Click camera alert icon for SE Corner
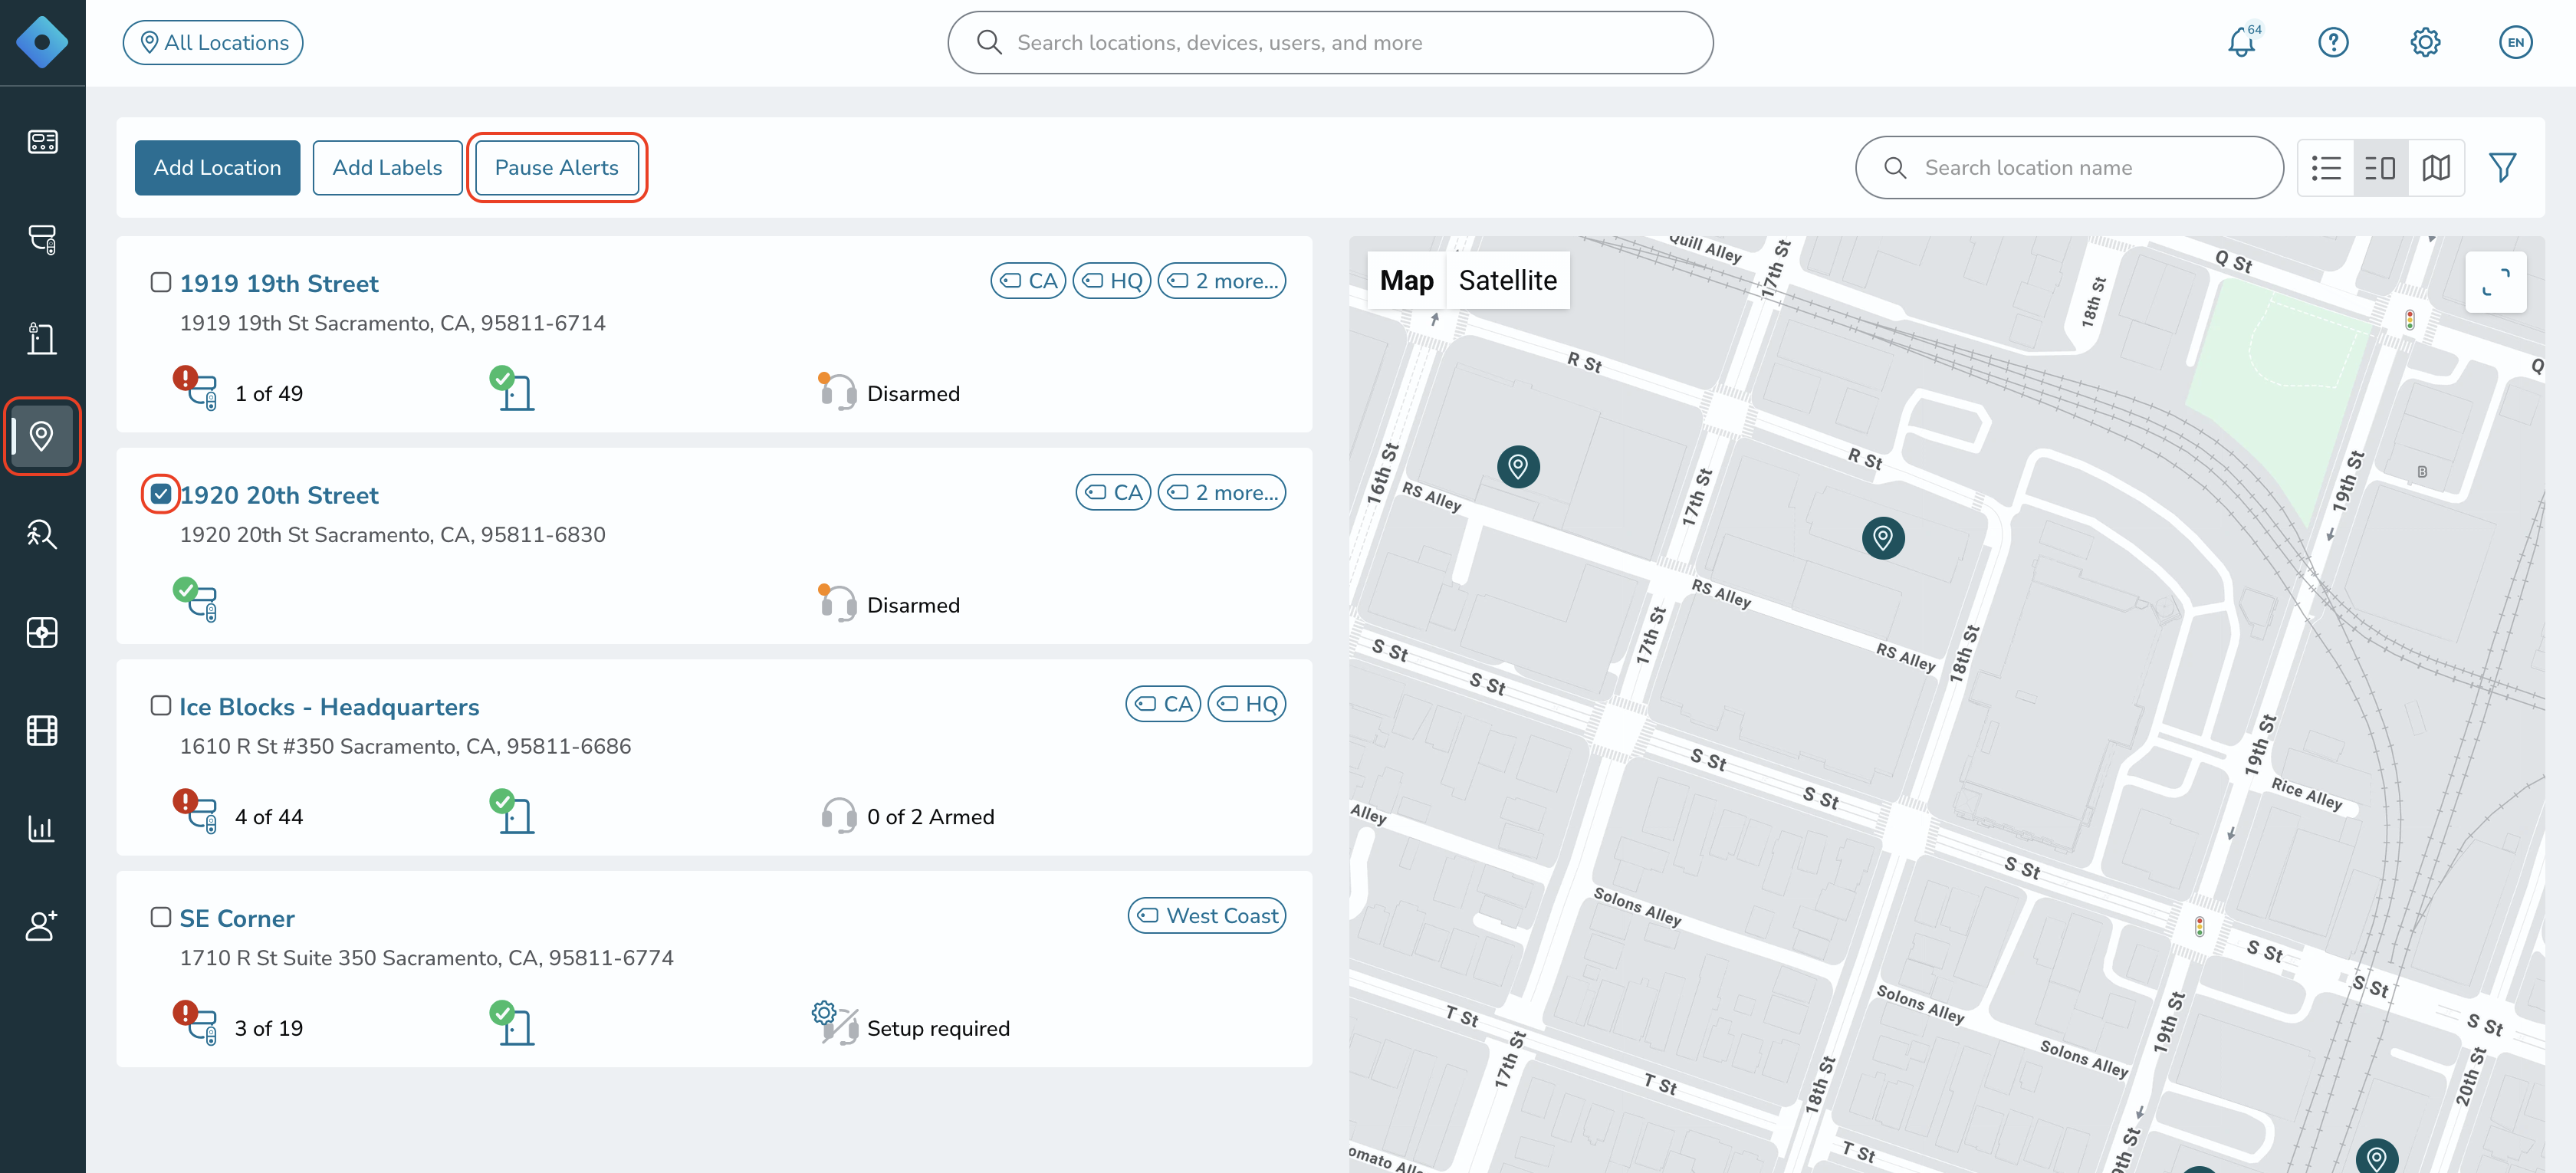This screenshot has width=2576, height=1173. pyautogui.click(x=195, y=1023)
